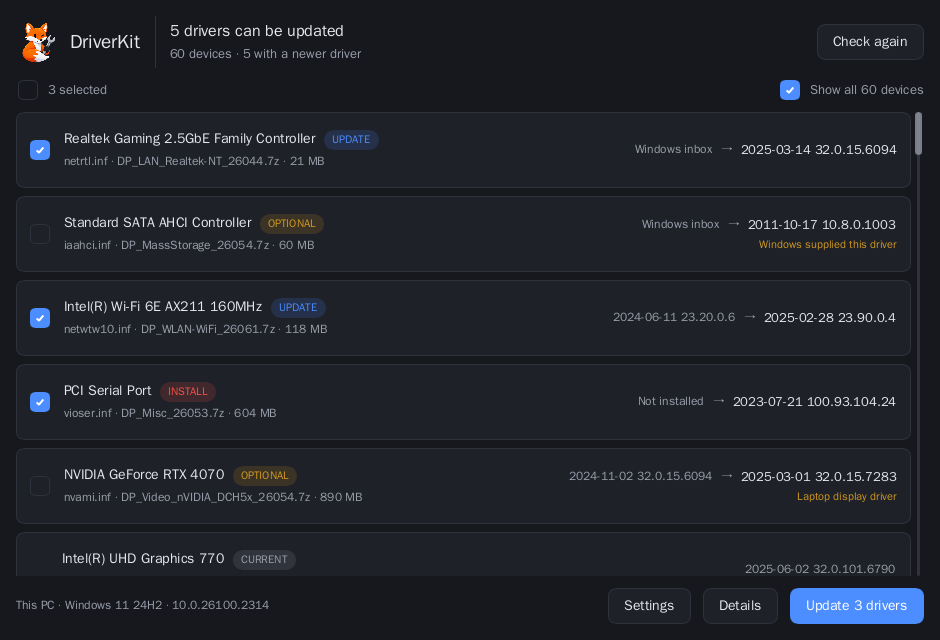Viewport: 940px width, 640px height.
Task: Select the Standard SATA AHCI Controller name
Action: [x=158, y=223]
